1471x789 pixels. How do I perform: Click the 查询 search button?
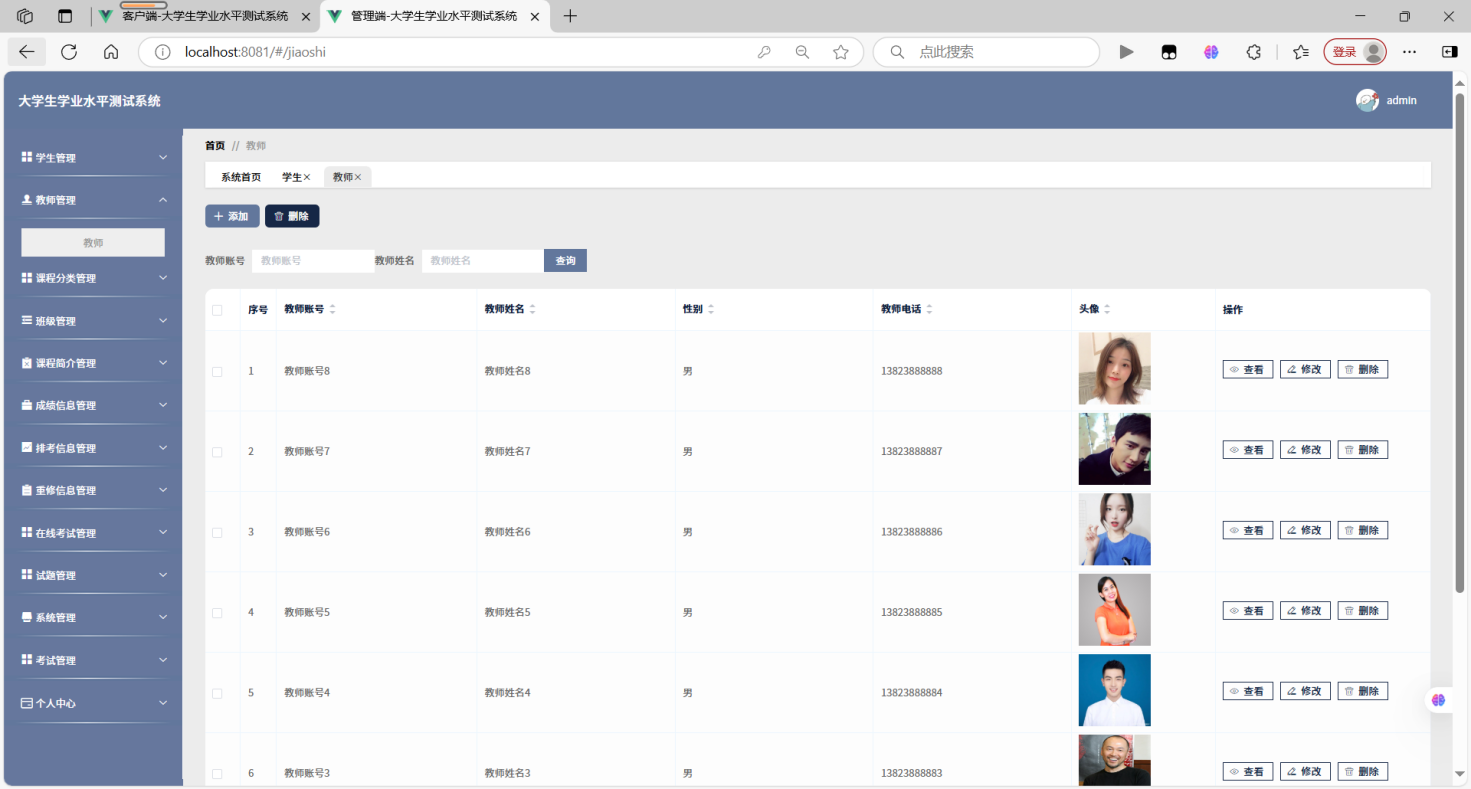click(x=565, y=261)
